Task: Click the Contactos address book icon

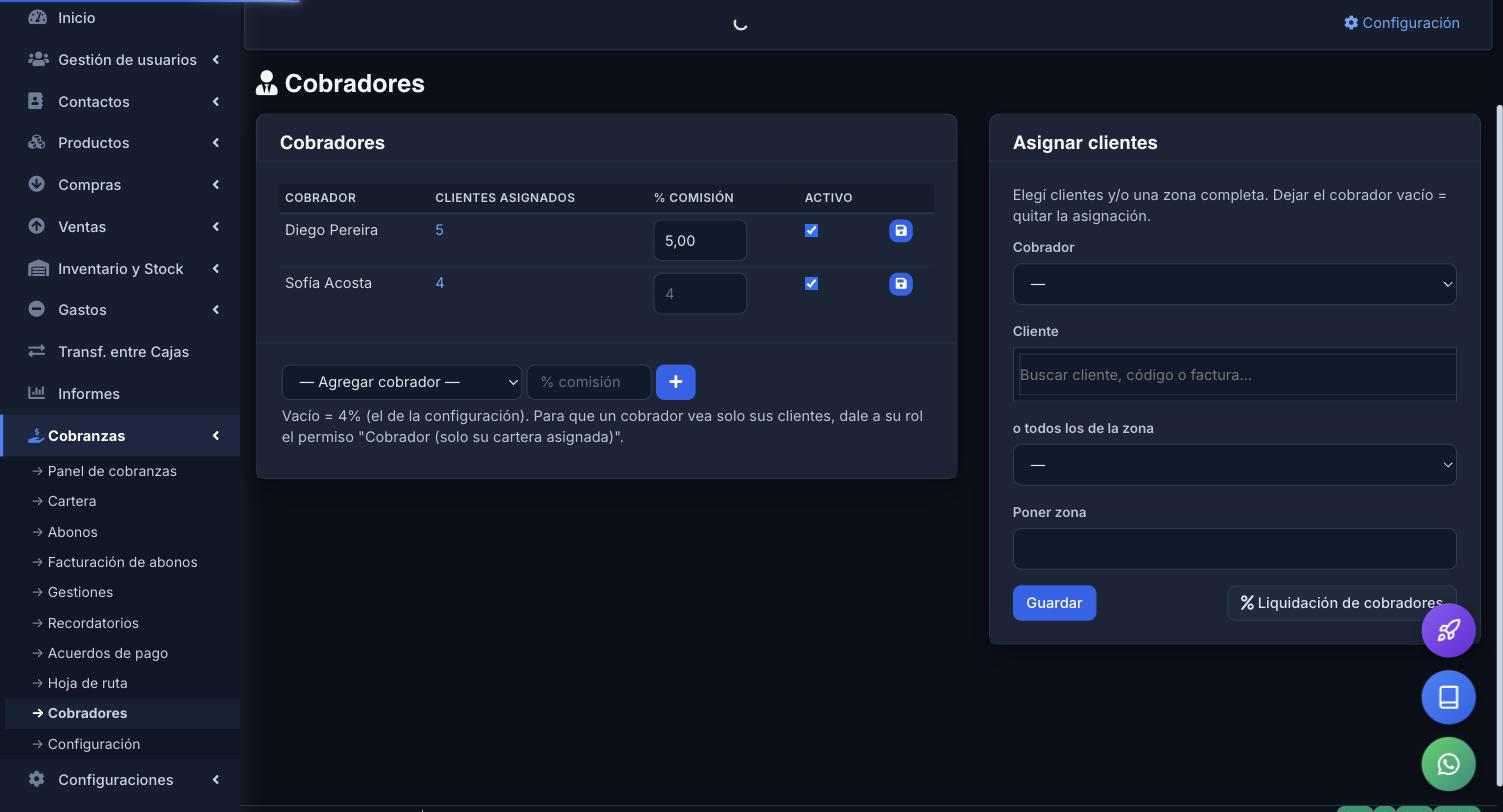Action: click(36, 101)
